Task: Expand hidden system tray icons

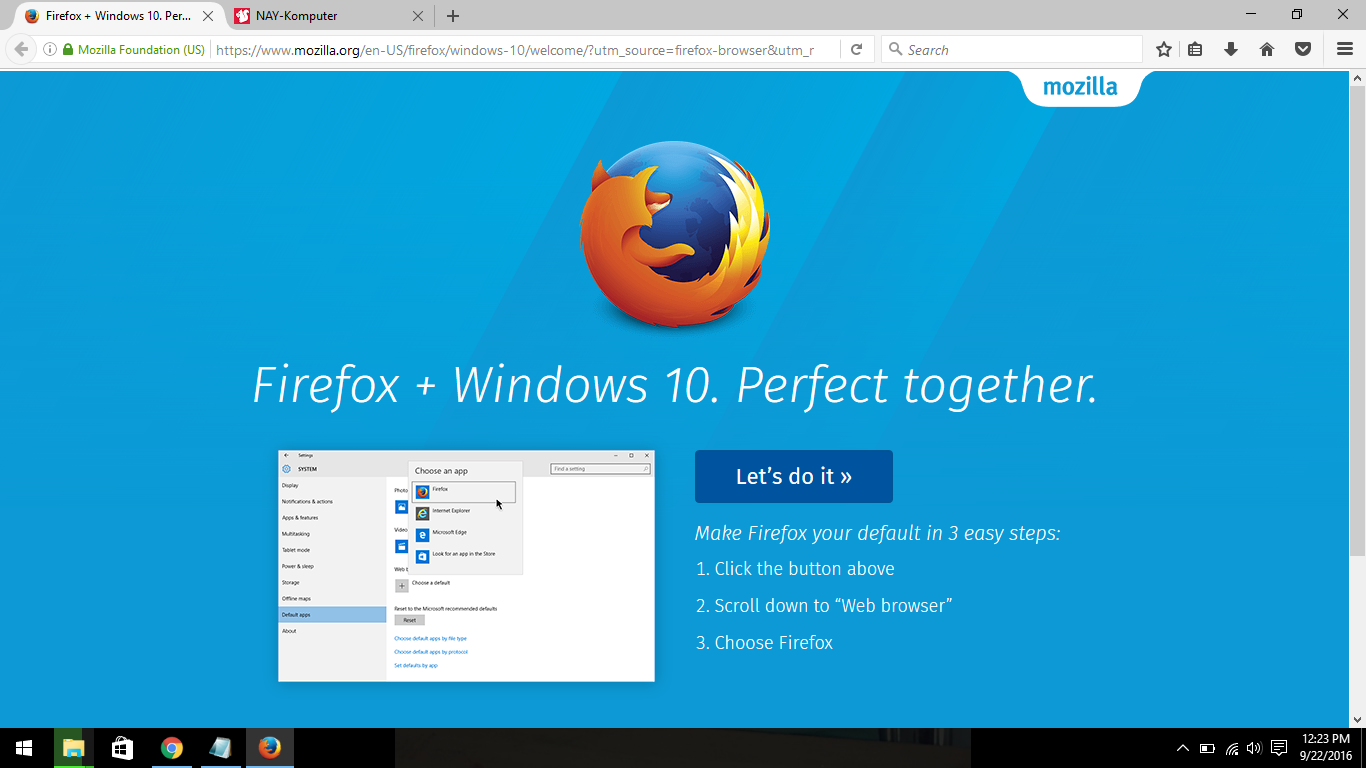Action: (x=1182, y=747)
